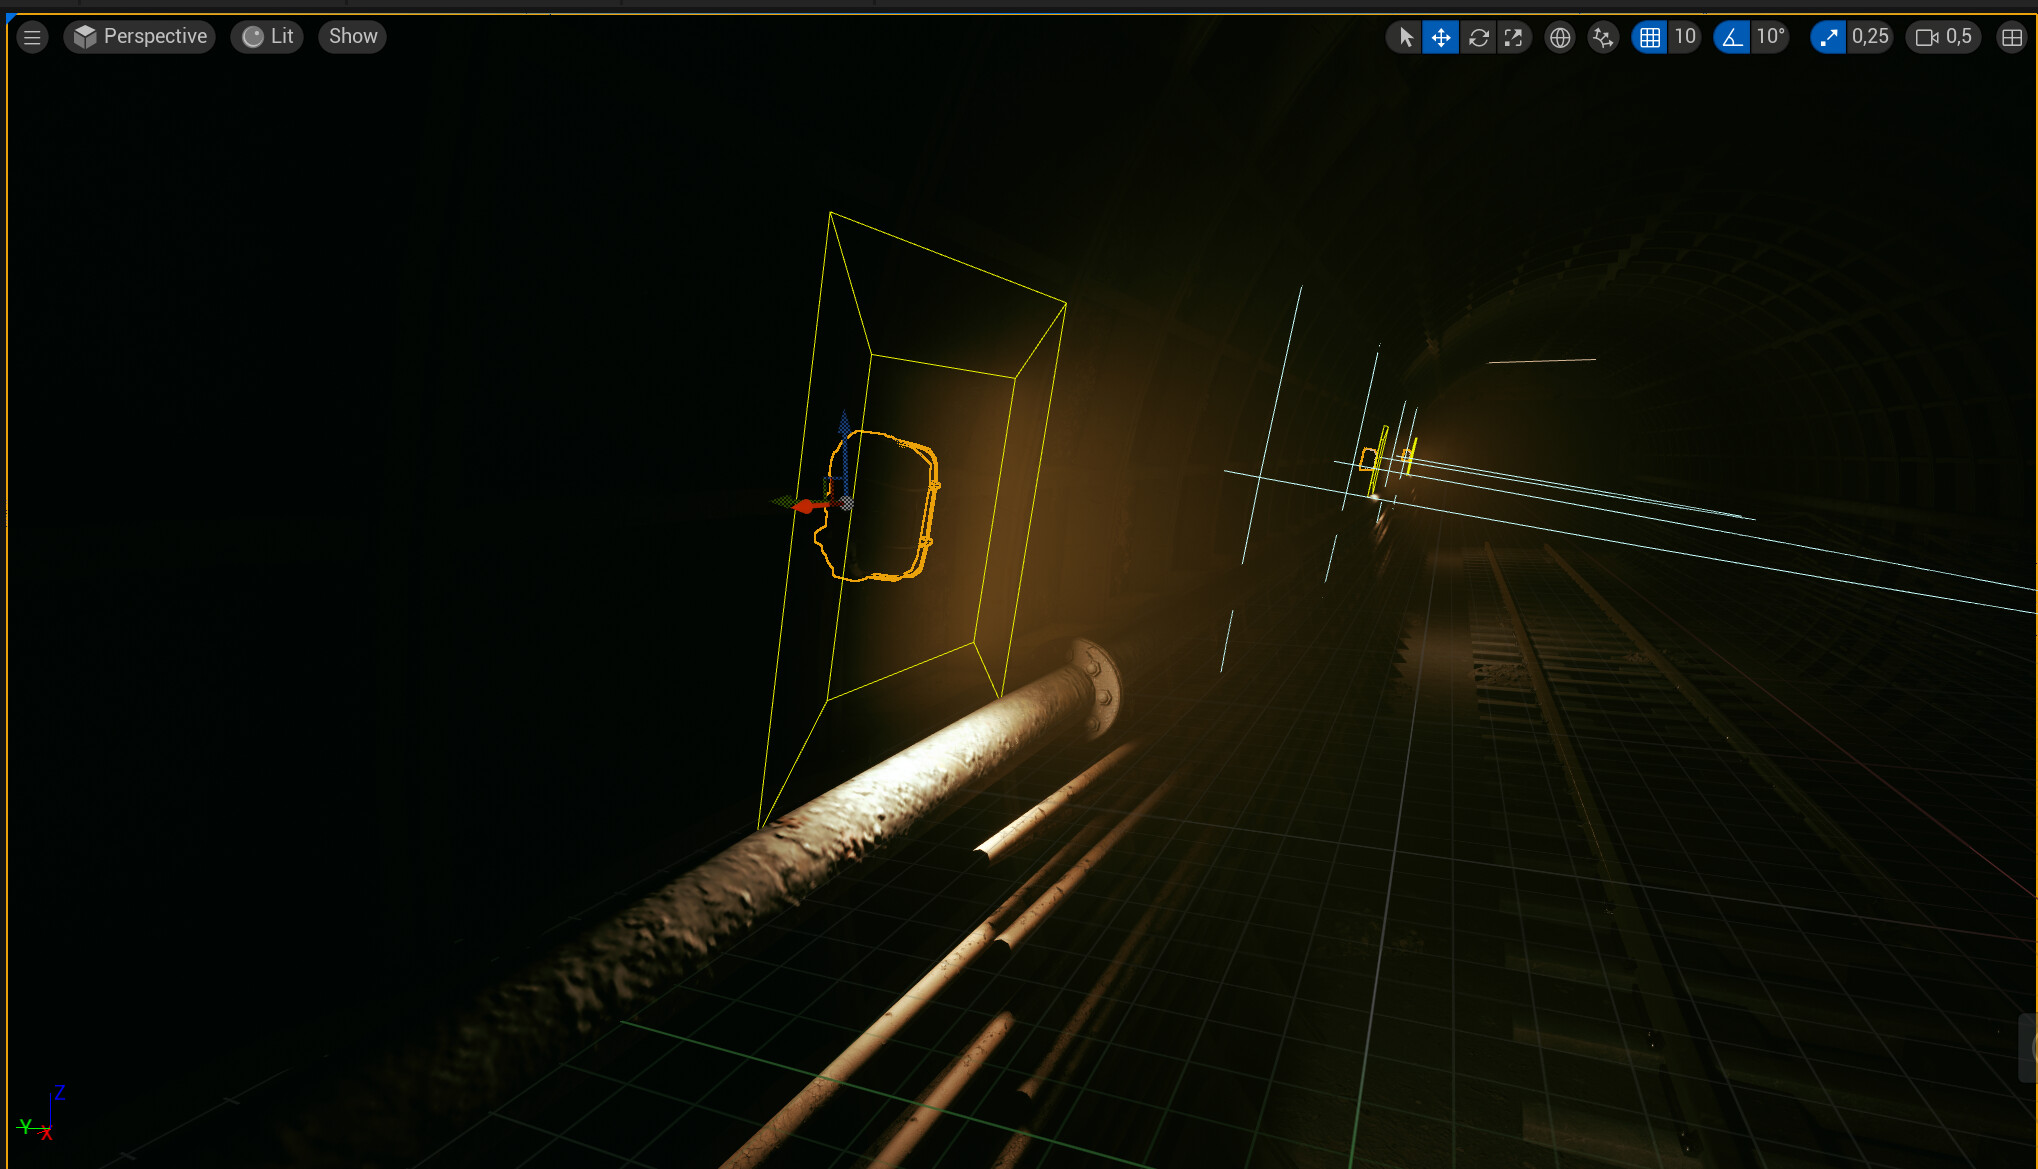Click the rotation snap value 10°
Screen dimensions: 2038x1169
click(1770, 36)
